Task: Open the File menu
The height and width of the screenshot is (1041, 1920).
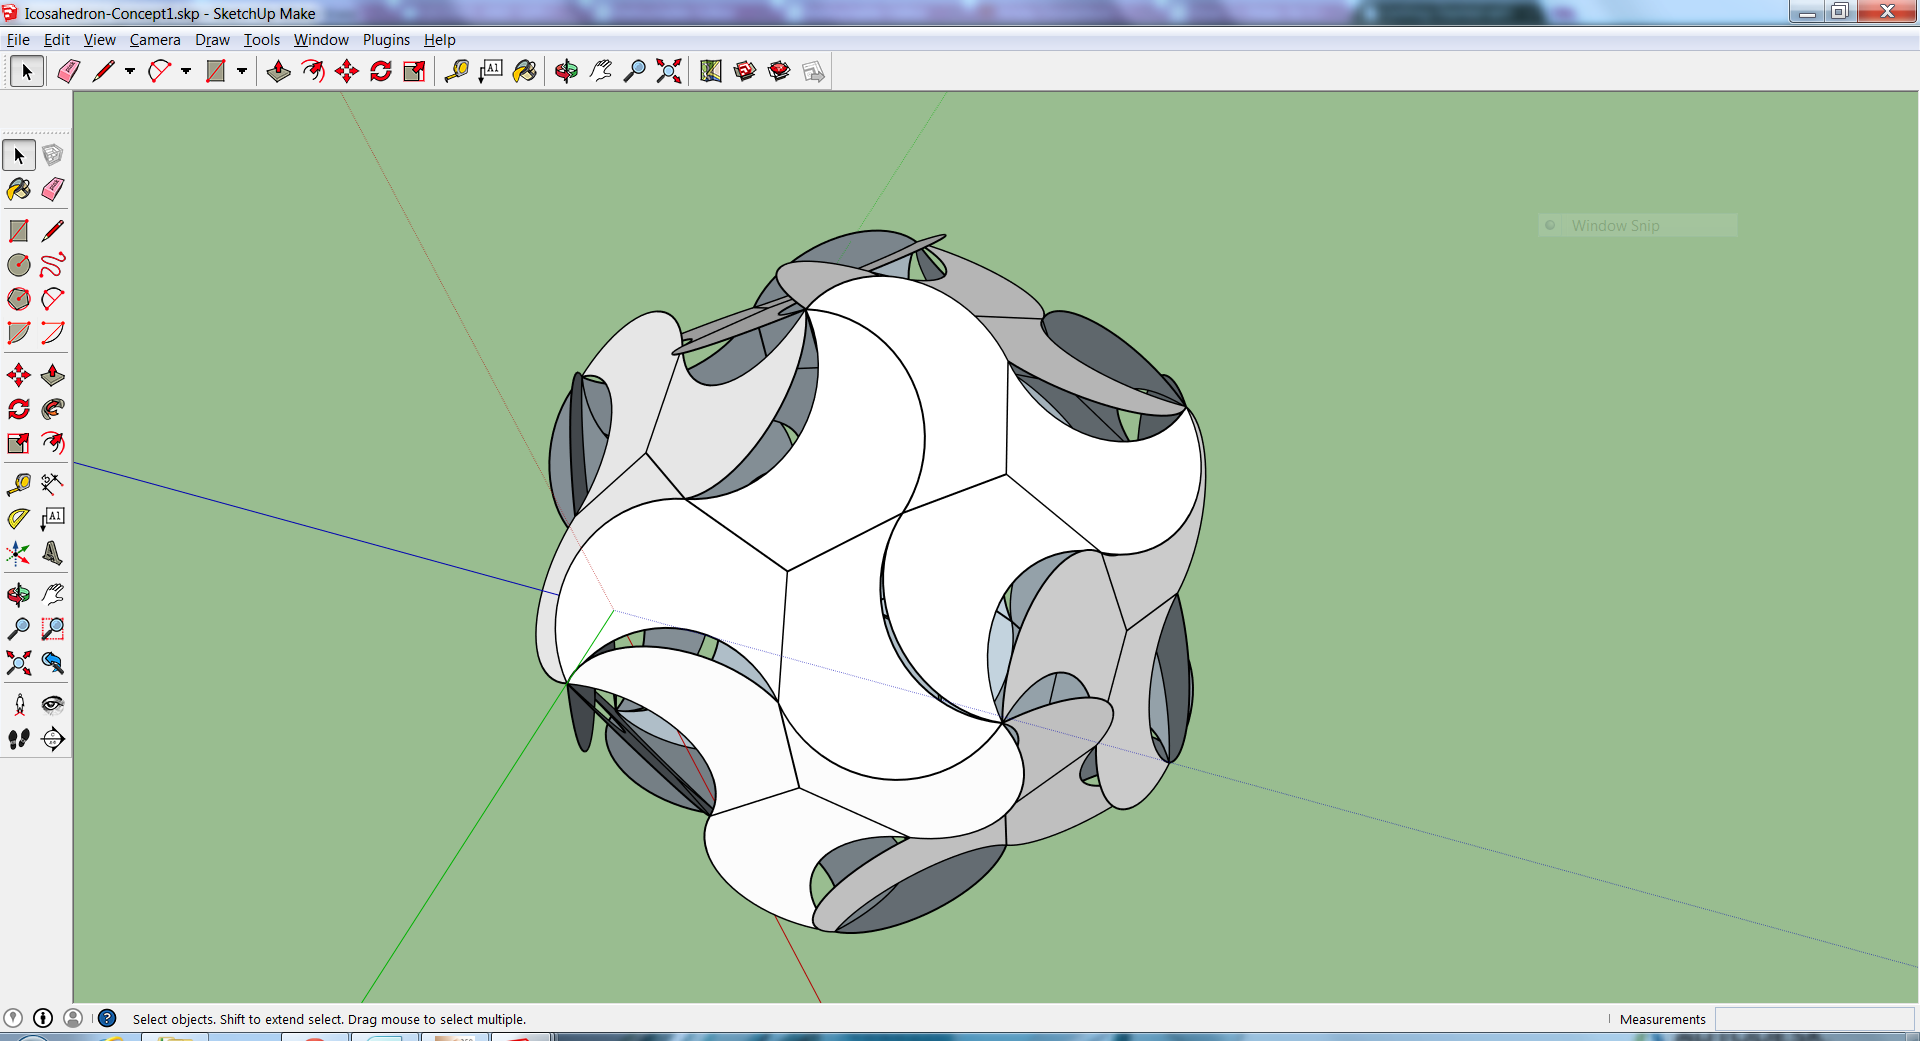Action: click(x=18, y=40)
